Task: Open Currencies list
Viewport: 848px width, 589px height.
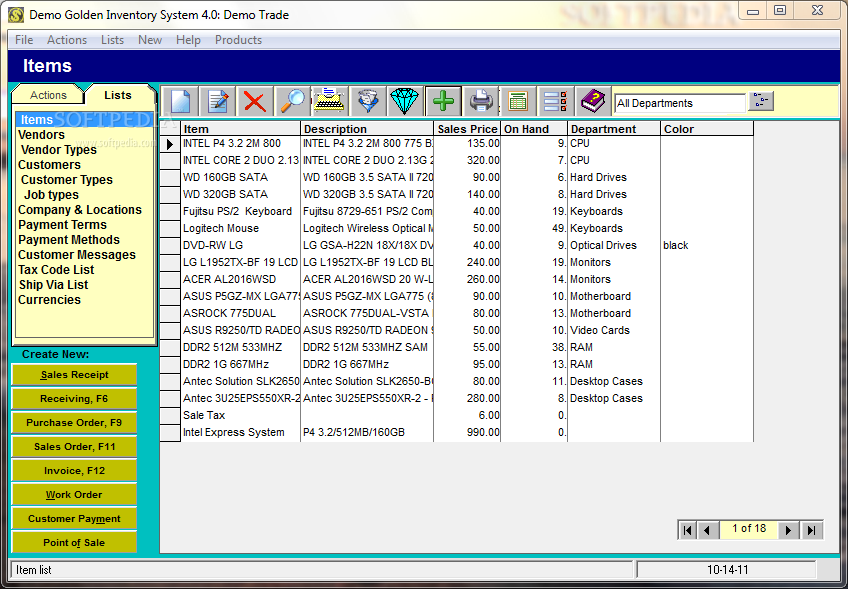Action: pyautogui.click(x=49, y=300)
